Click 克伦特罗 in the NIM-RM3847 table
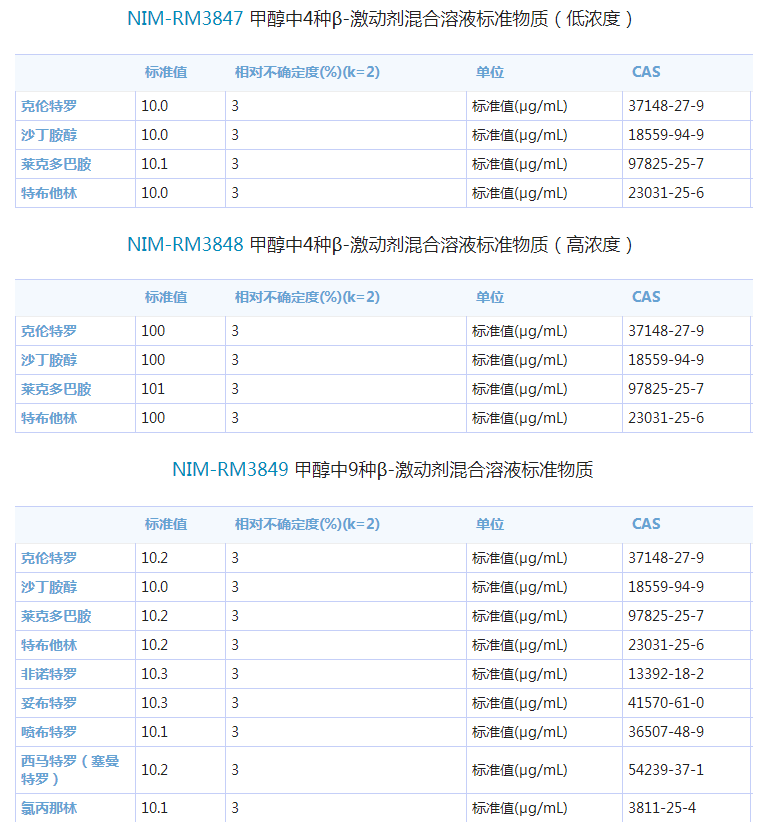Image resolution: width=771 pixels, height=837 pixels. coord(49,106)
